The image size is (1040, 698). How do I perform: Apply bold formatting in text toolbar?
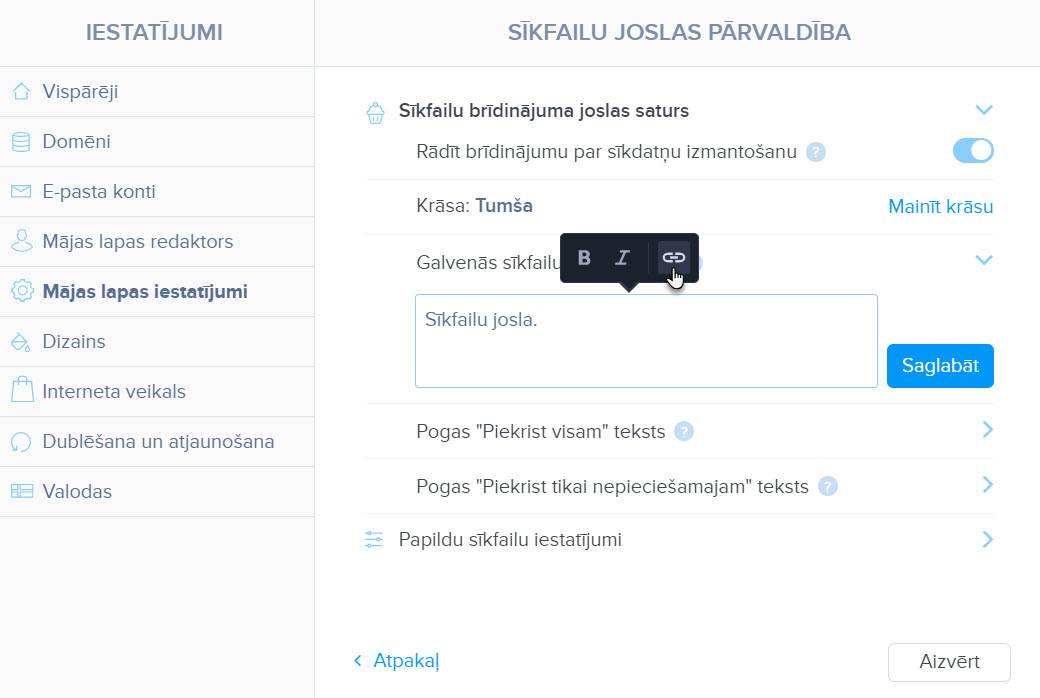point(584,257)
